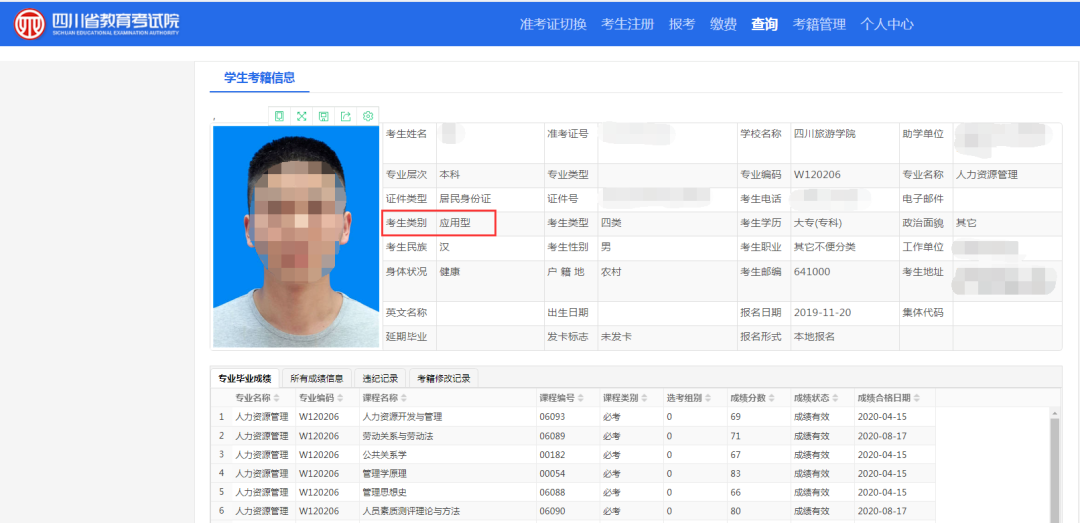This screenshot has height=523, width=1080.
Task: Sort by the 课程类别 column arrows
Action: [643, 398]
